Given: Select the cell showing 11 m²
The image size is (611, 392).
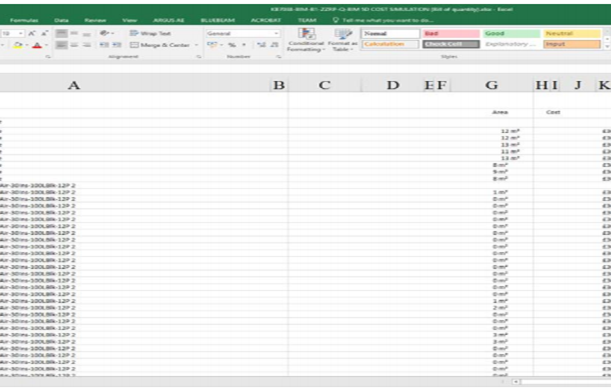Looking at the screenshot, I should point(510,152).
